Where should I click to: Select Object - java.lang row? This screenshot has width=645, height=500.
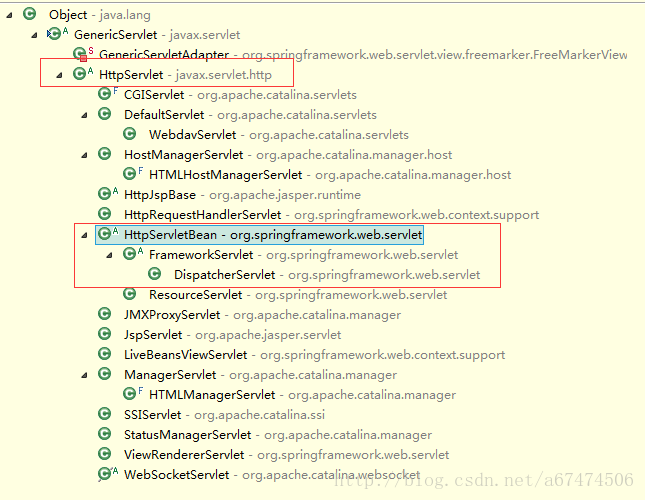click(100, 15)
